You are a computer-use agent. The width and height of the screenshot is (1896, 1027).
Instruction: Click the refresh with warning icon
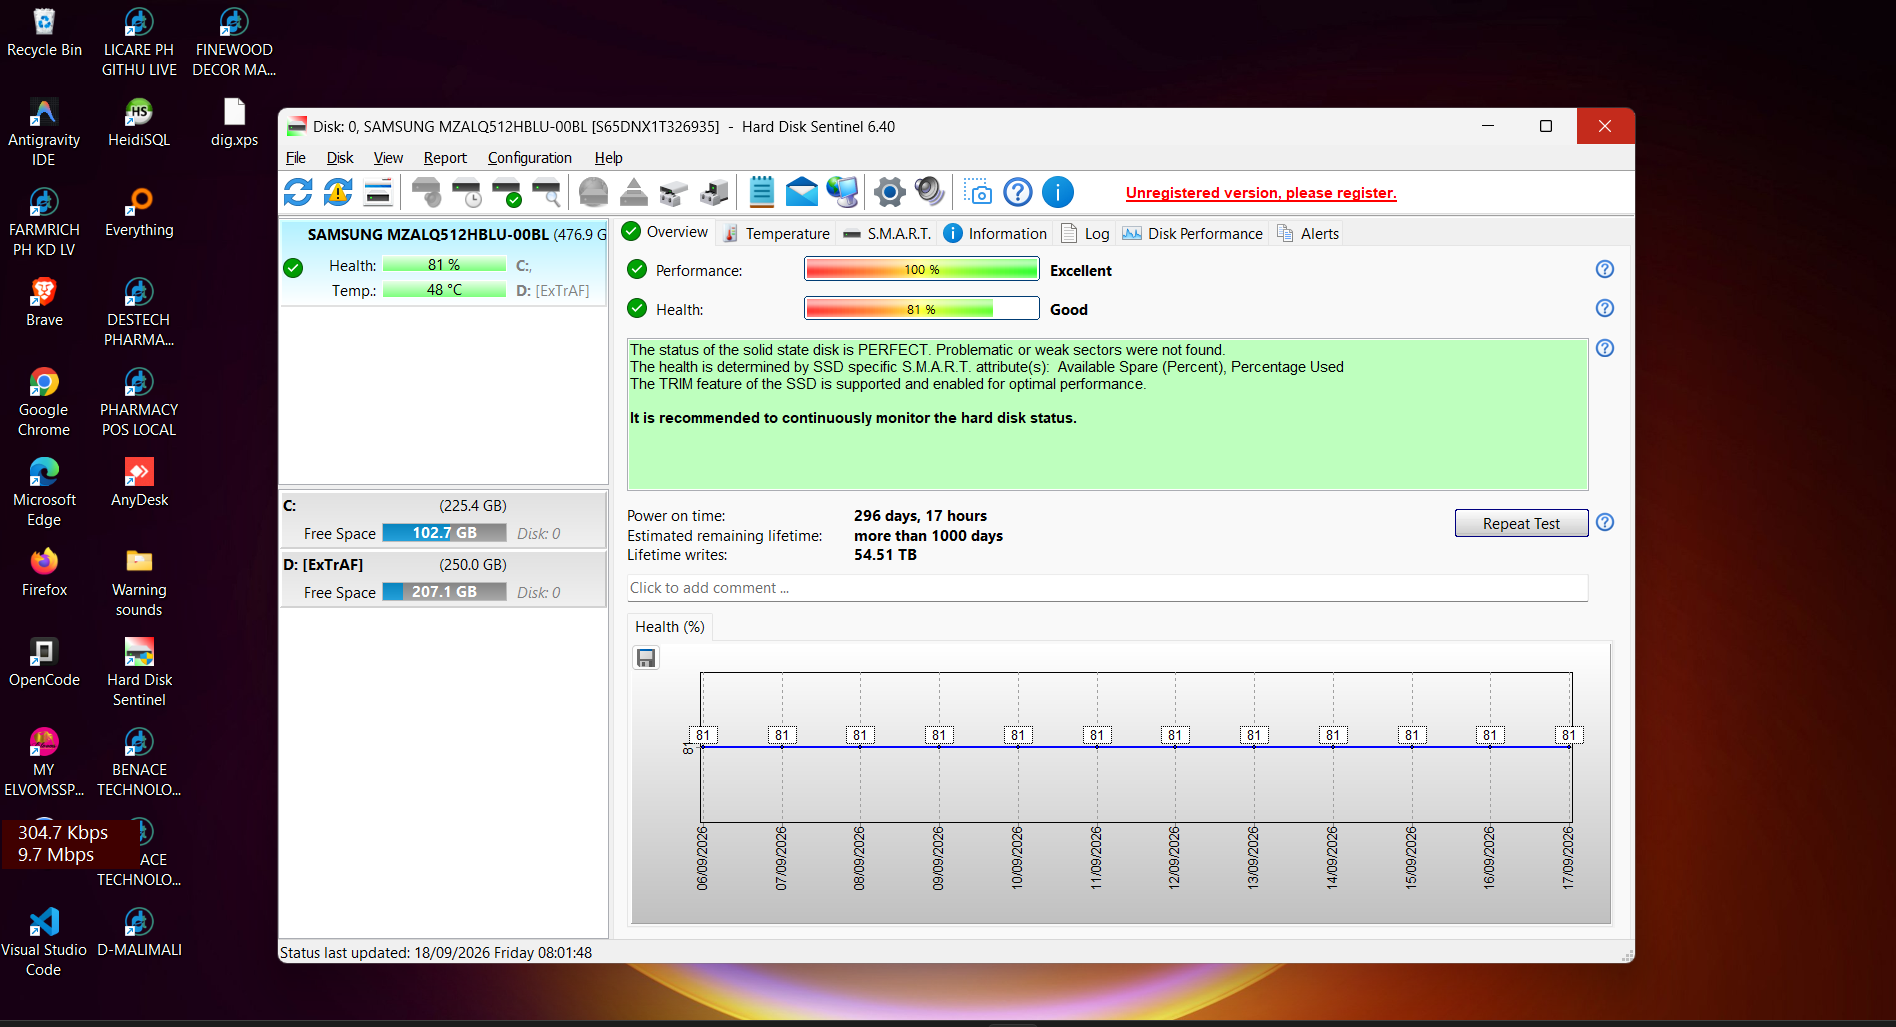click(x=338, y=192)
